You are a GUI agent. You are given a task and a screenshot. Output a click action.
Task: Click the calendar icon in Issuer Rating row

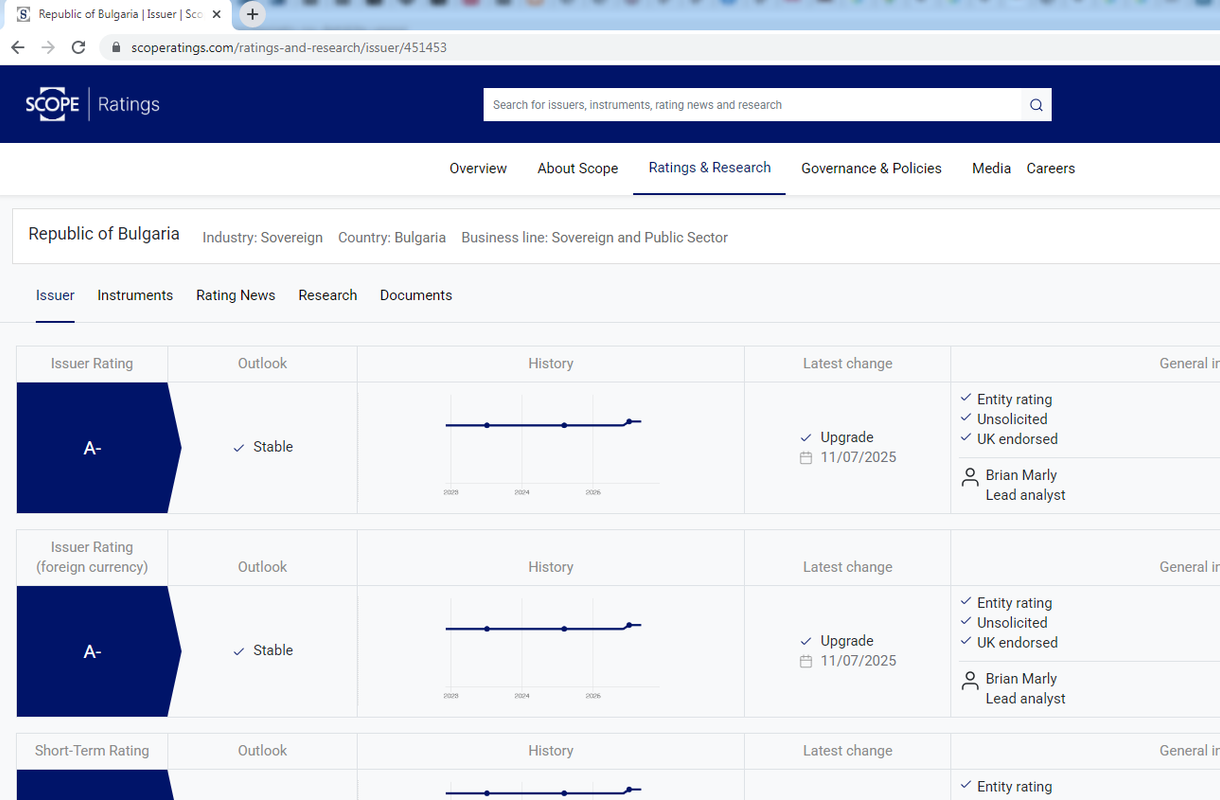click(806, 458)
